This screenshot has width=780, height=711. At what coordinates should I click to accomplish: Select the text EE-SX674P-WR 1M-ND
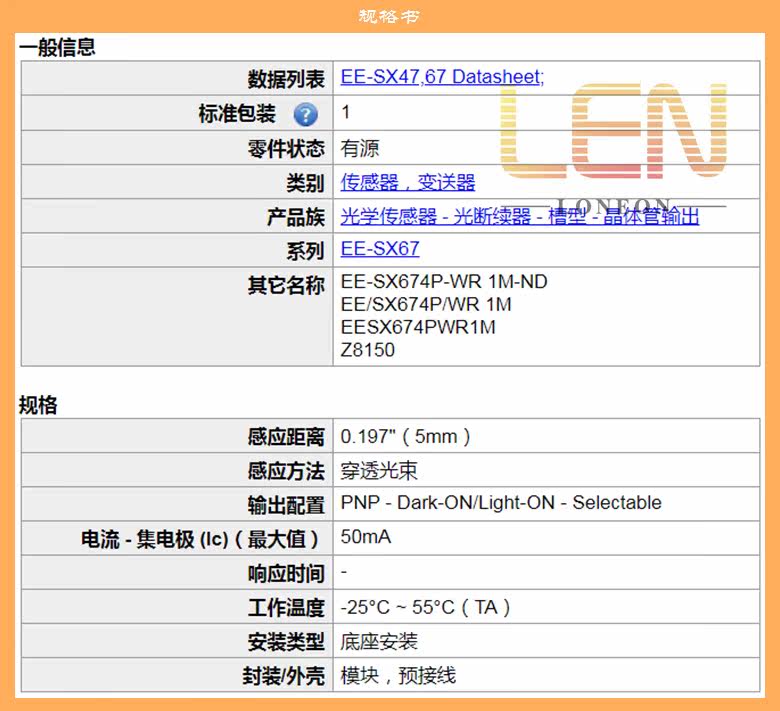tap(444, 282)
